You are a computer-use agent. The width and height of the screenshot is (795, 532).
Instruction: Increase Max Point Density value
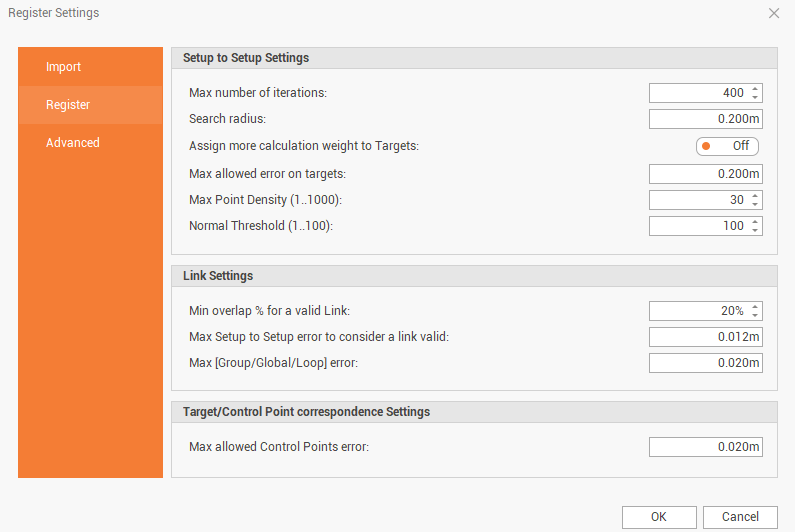click(755, 196)
